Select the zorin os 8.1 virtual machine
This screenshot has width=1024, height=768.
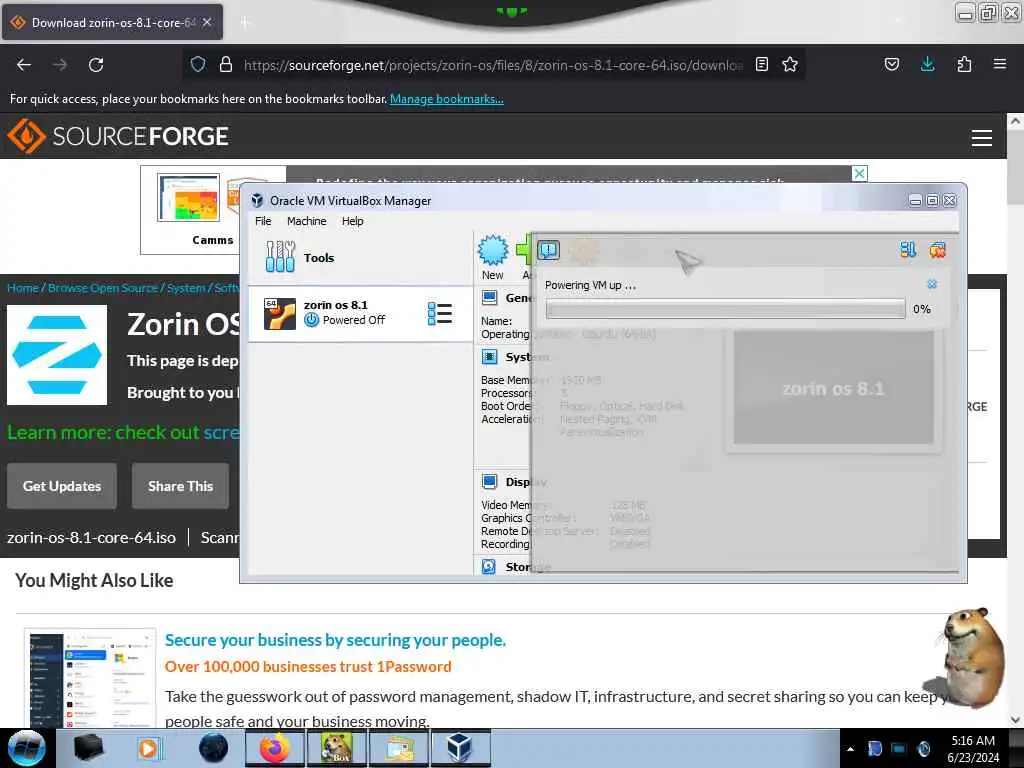[360, 313]
